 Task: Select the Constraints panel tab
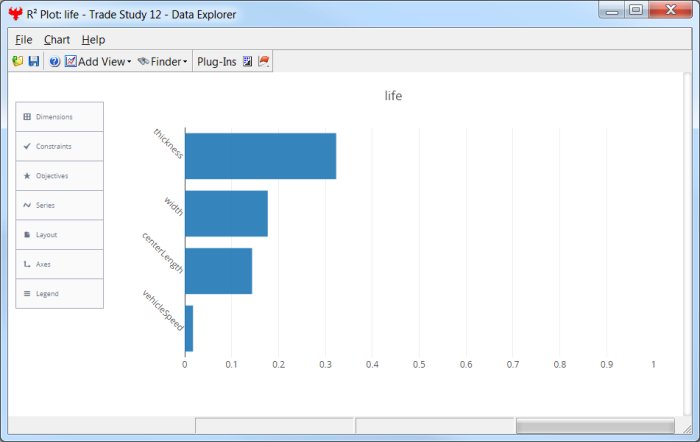pyautogui.click(x=59, y=146)
